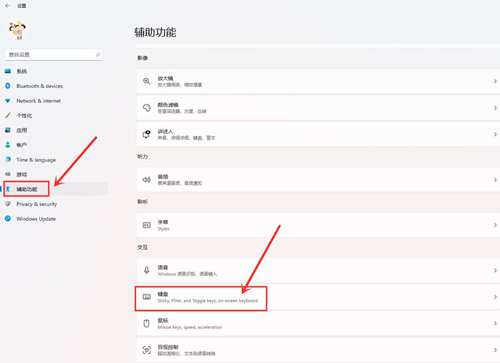The image size is (500, 363).
Task: Open the captions icon entry
Action: (146, 225)
